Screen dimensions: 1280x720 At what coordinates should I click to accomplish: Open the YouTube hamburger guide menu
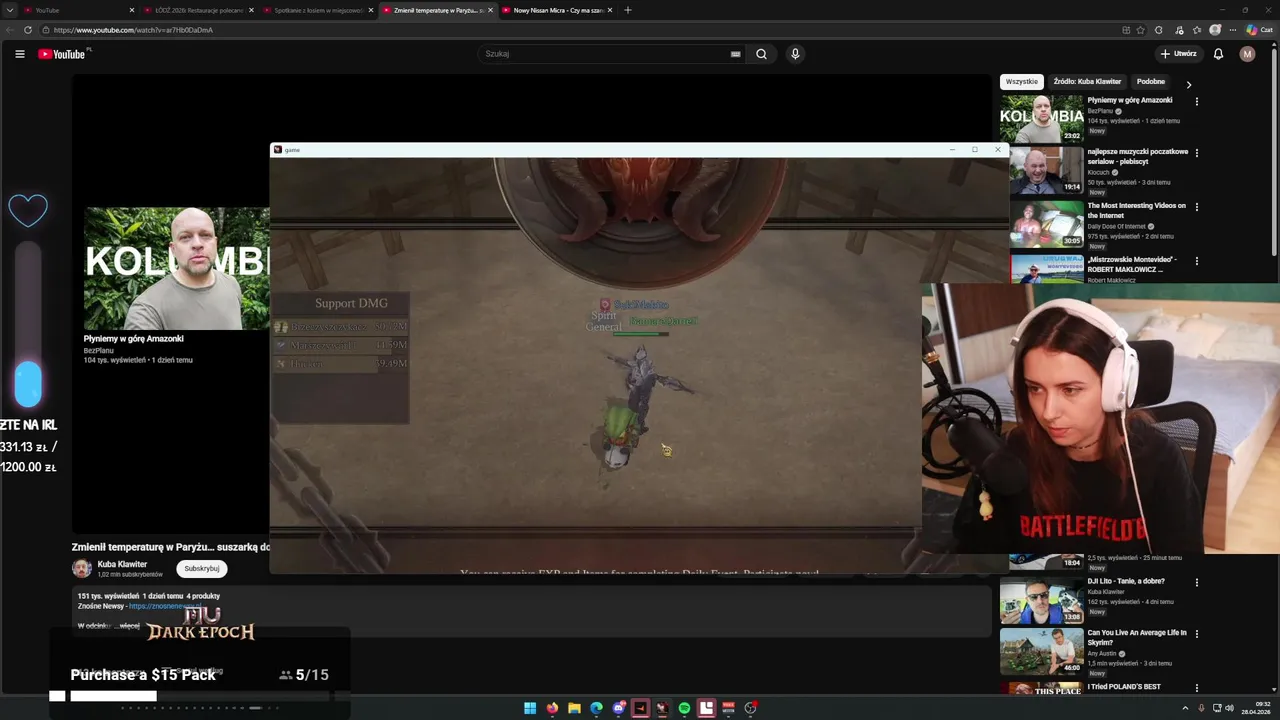(x=20, y=54)
